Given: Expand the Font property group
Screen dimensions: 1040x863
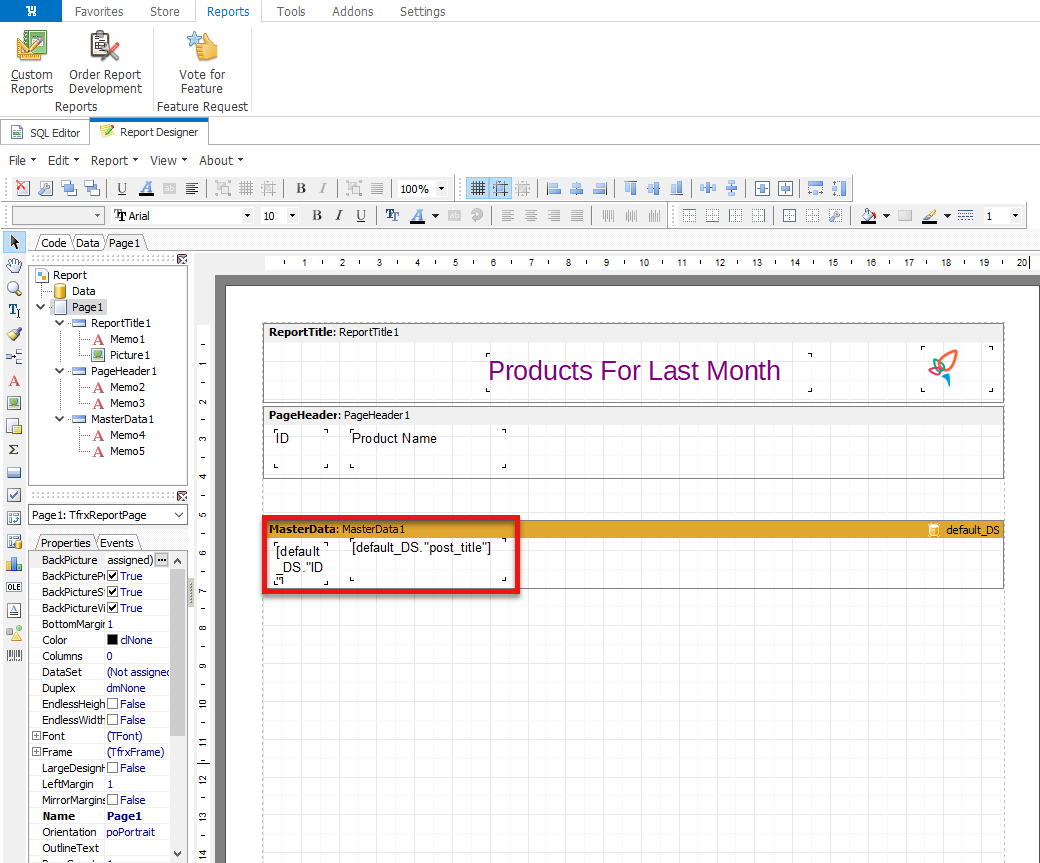Looking at the screenshot, I should click(36, 736).
